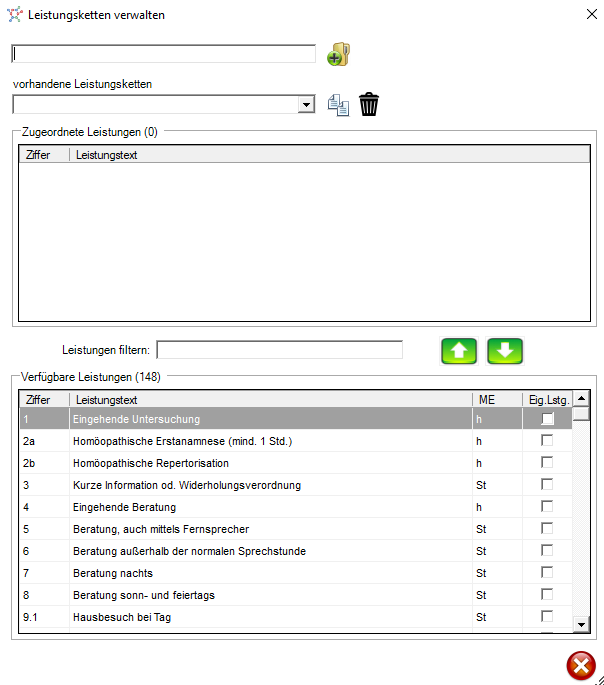Click scroll up arrow of available services list

[x=581, y=398]
